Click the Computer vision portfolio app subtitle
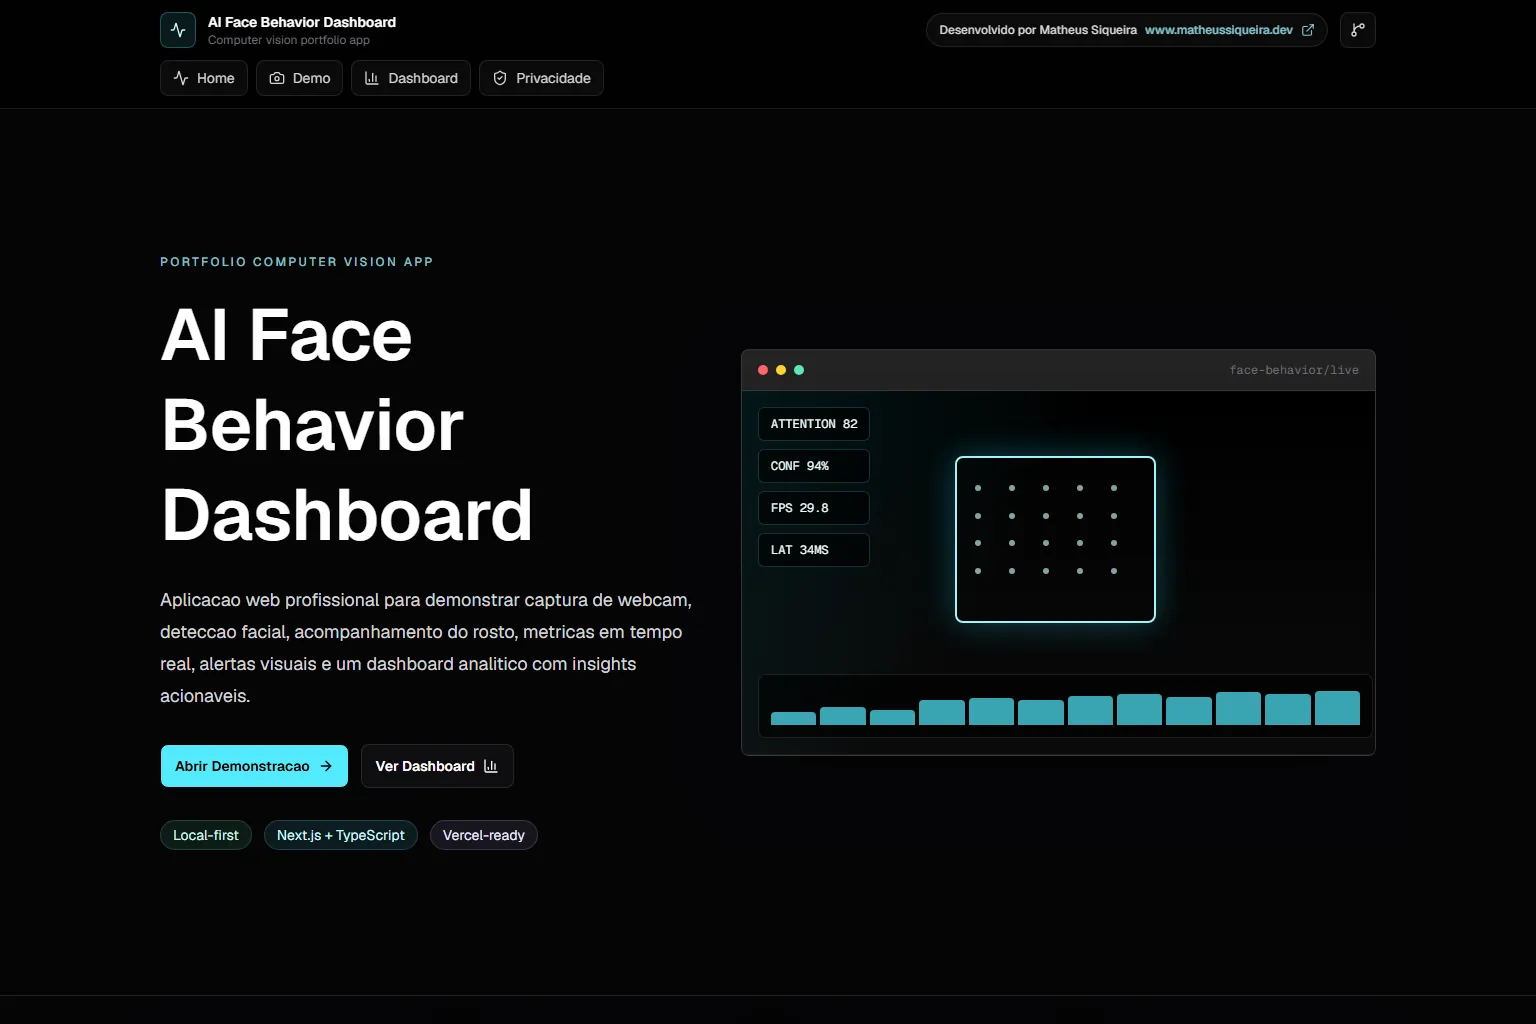This screenshot has width=1536, height=1024. click(289, 40)
